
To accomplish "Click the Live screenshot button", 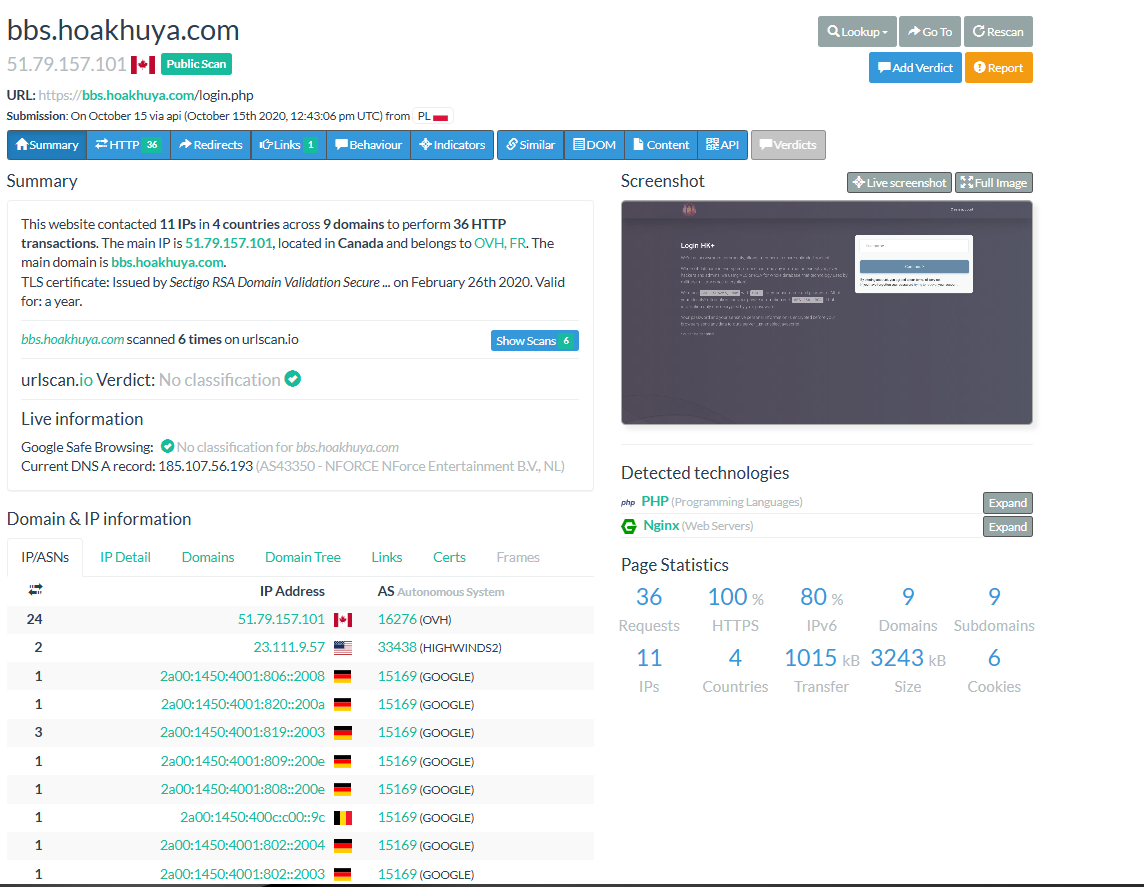I will [898, 183].
